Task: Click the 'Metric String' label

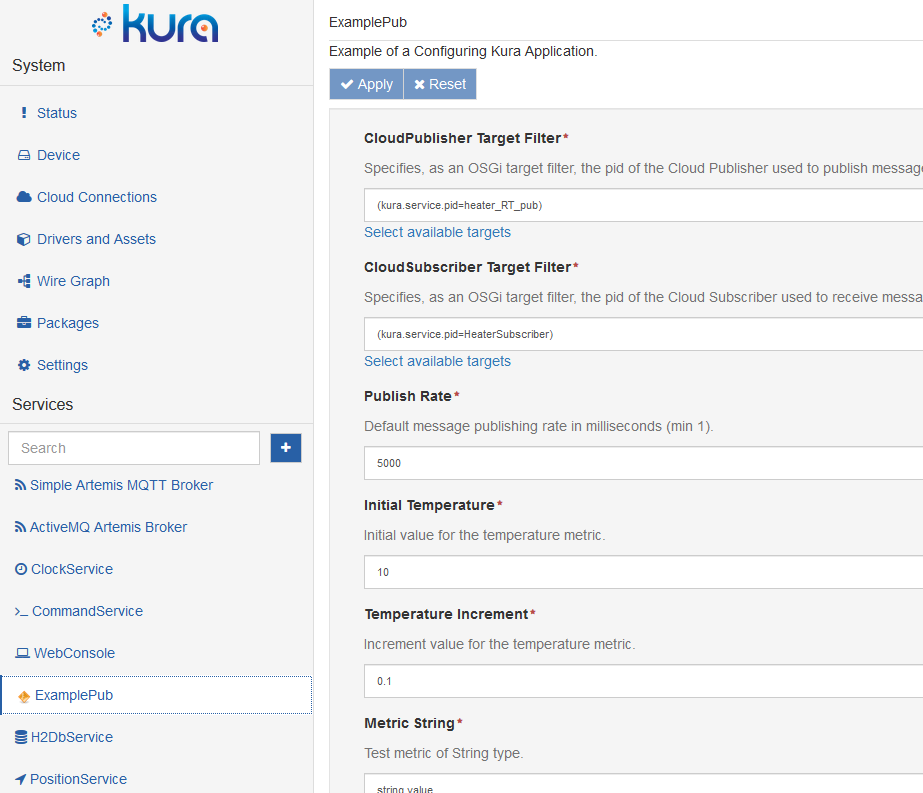Action: pos(410,723)
